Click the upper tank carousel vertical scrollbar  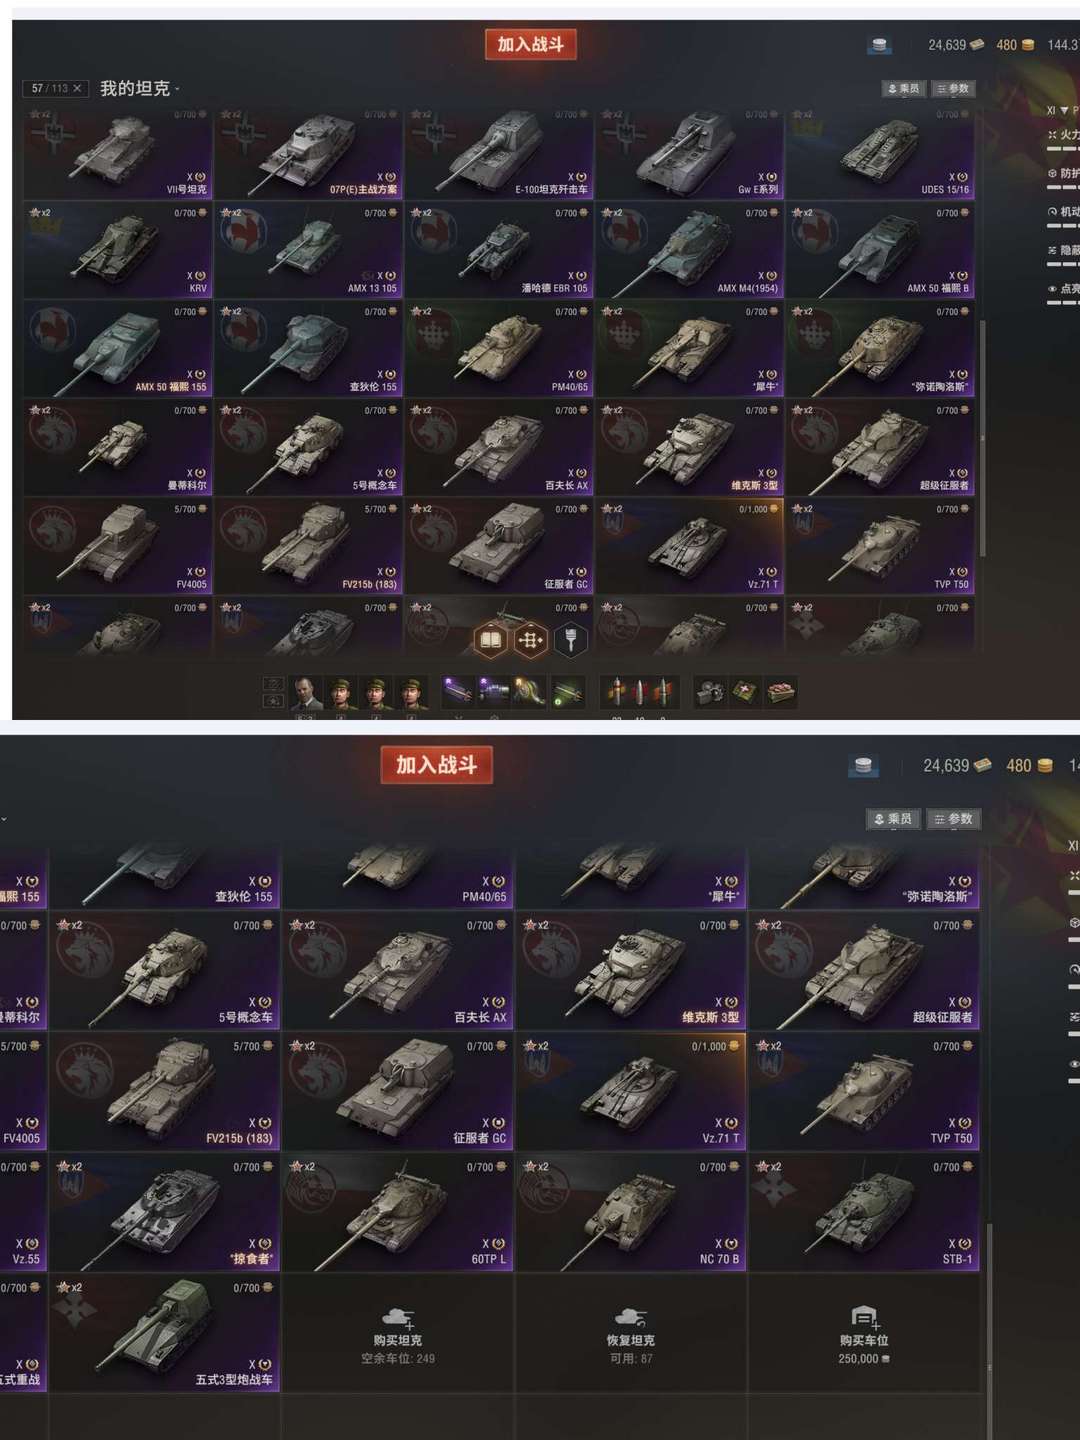click(x=983, y=440)
